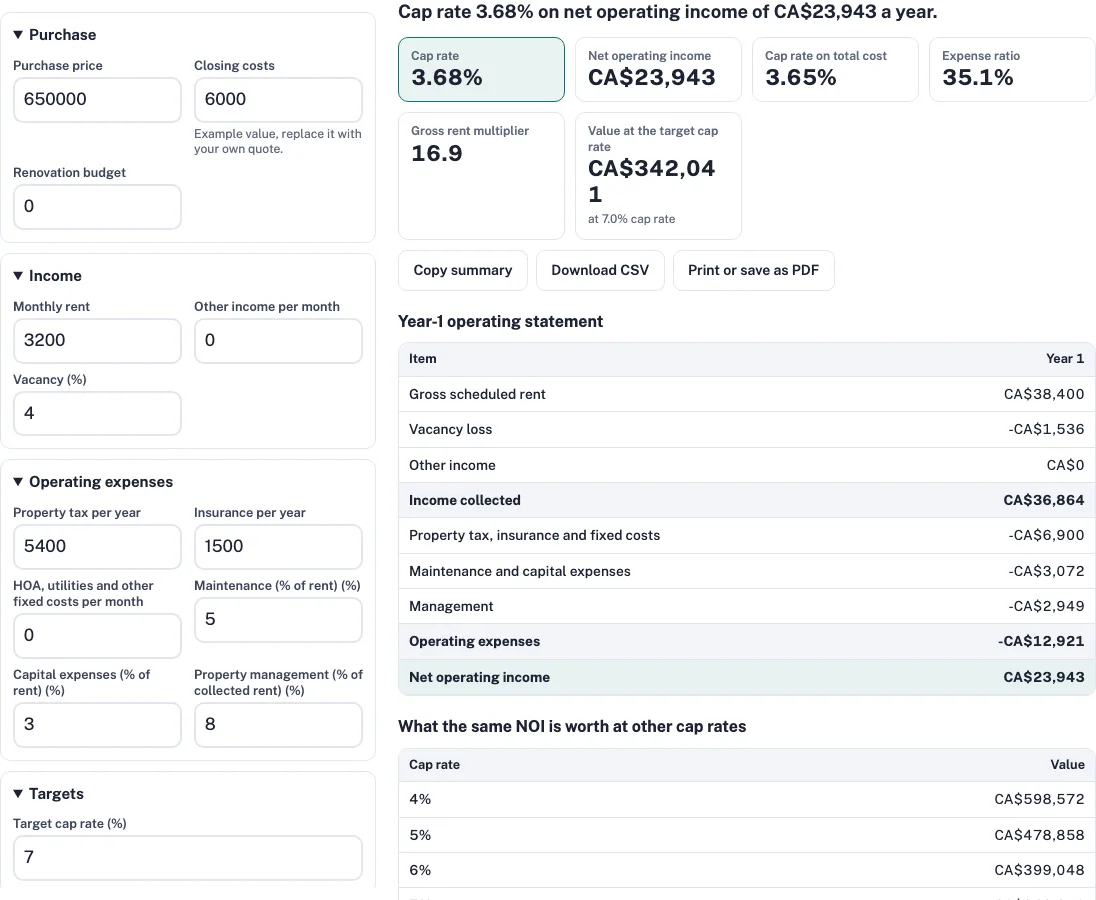Edit the Purchase price field
Screen dimensions: 1096x900
[x=97, y=99]
